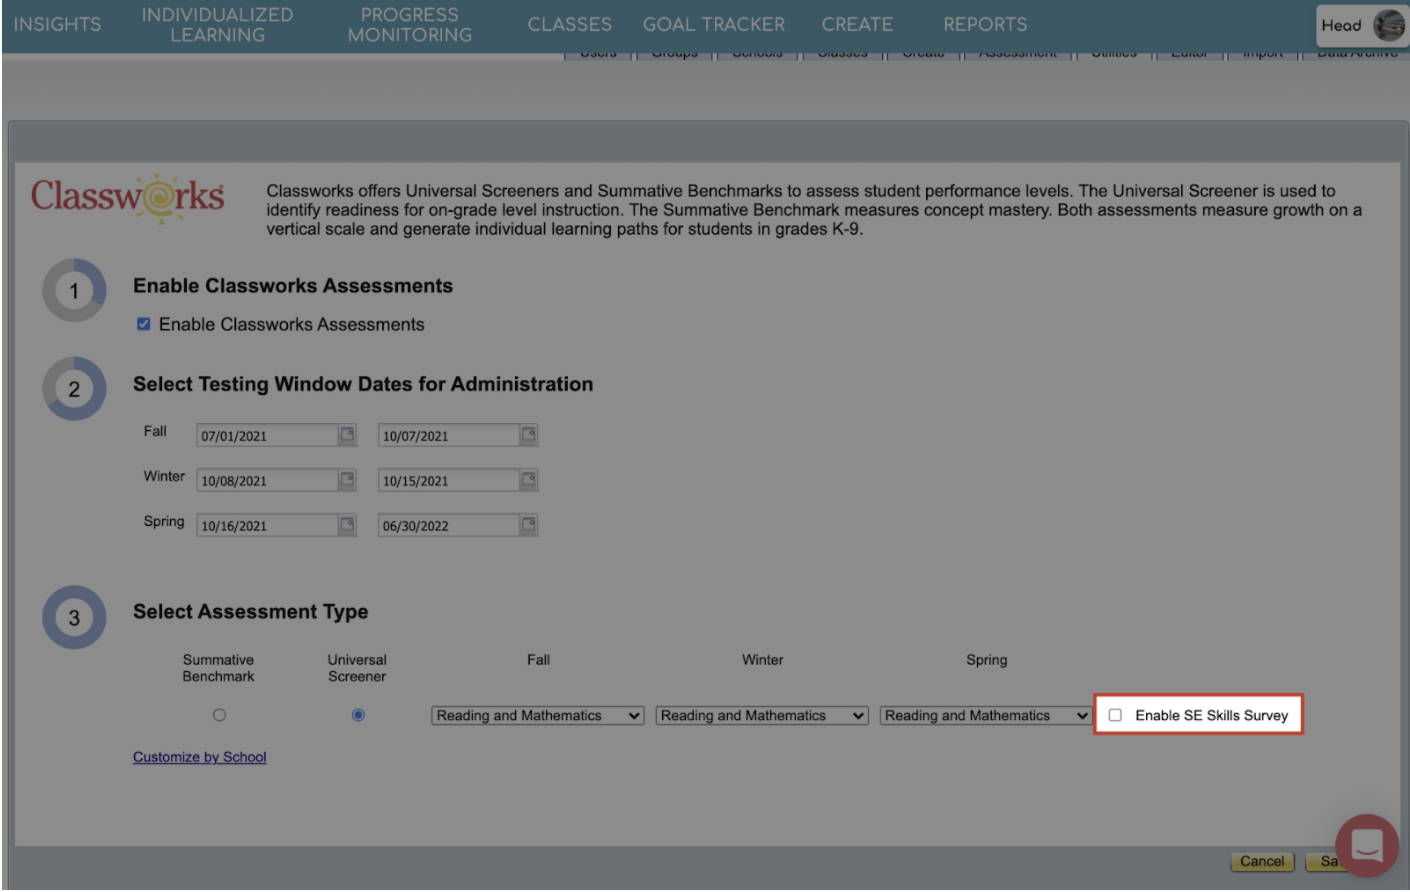Open the Winter end date calendar picker

(529, 480)
